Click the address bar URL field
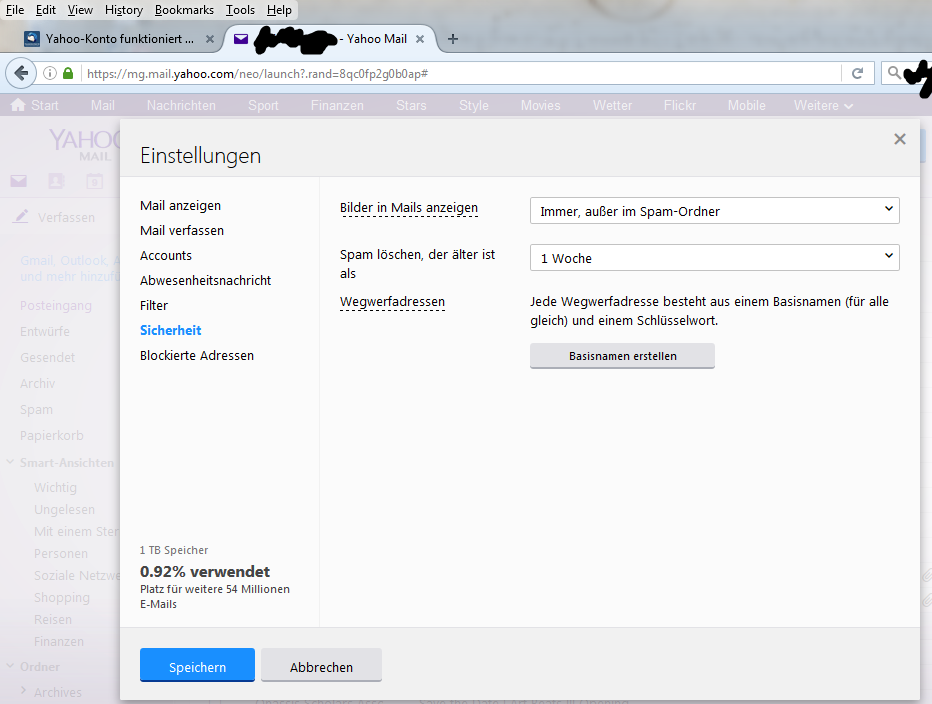The image size is (932, 704). [x=461, y=73]
